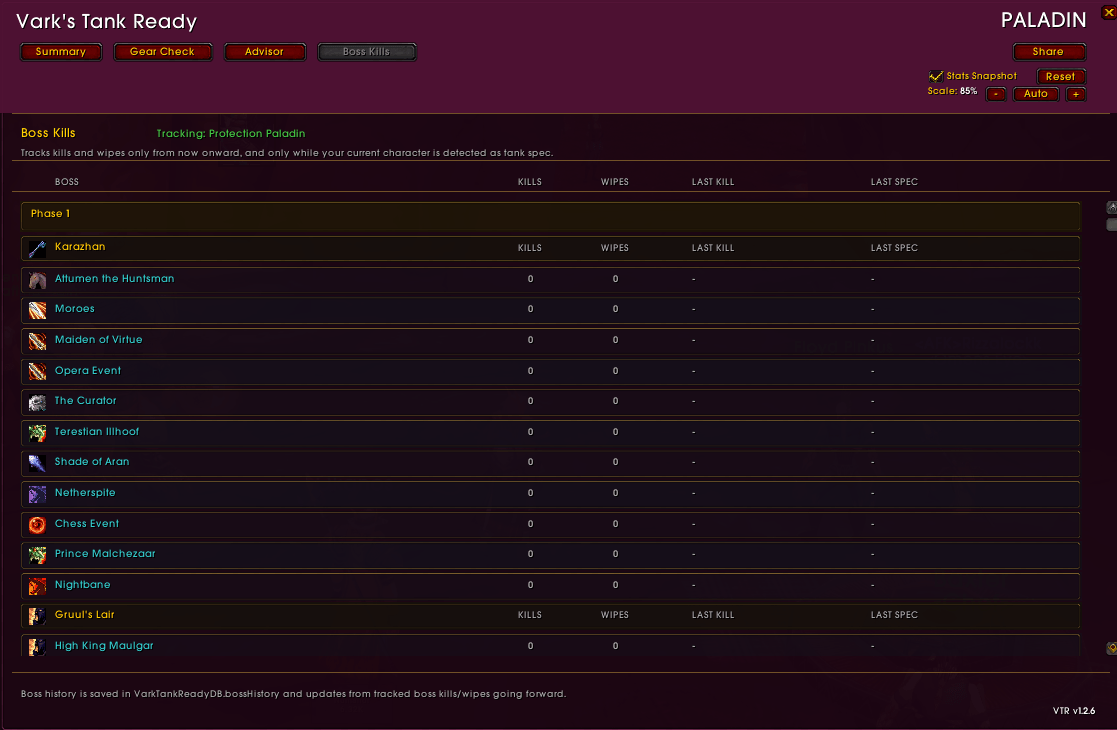Select the Opera Event name
Viewport: 1117px width, 730px height.
pos(88,370)
